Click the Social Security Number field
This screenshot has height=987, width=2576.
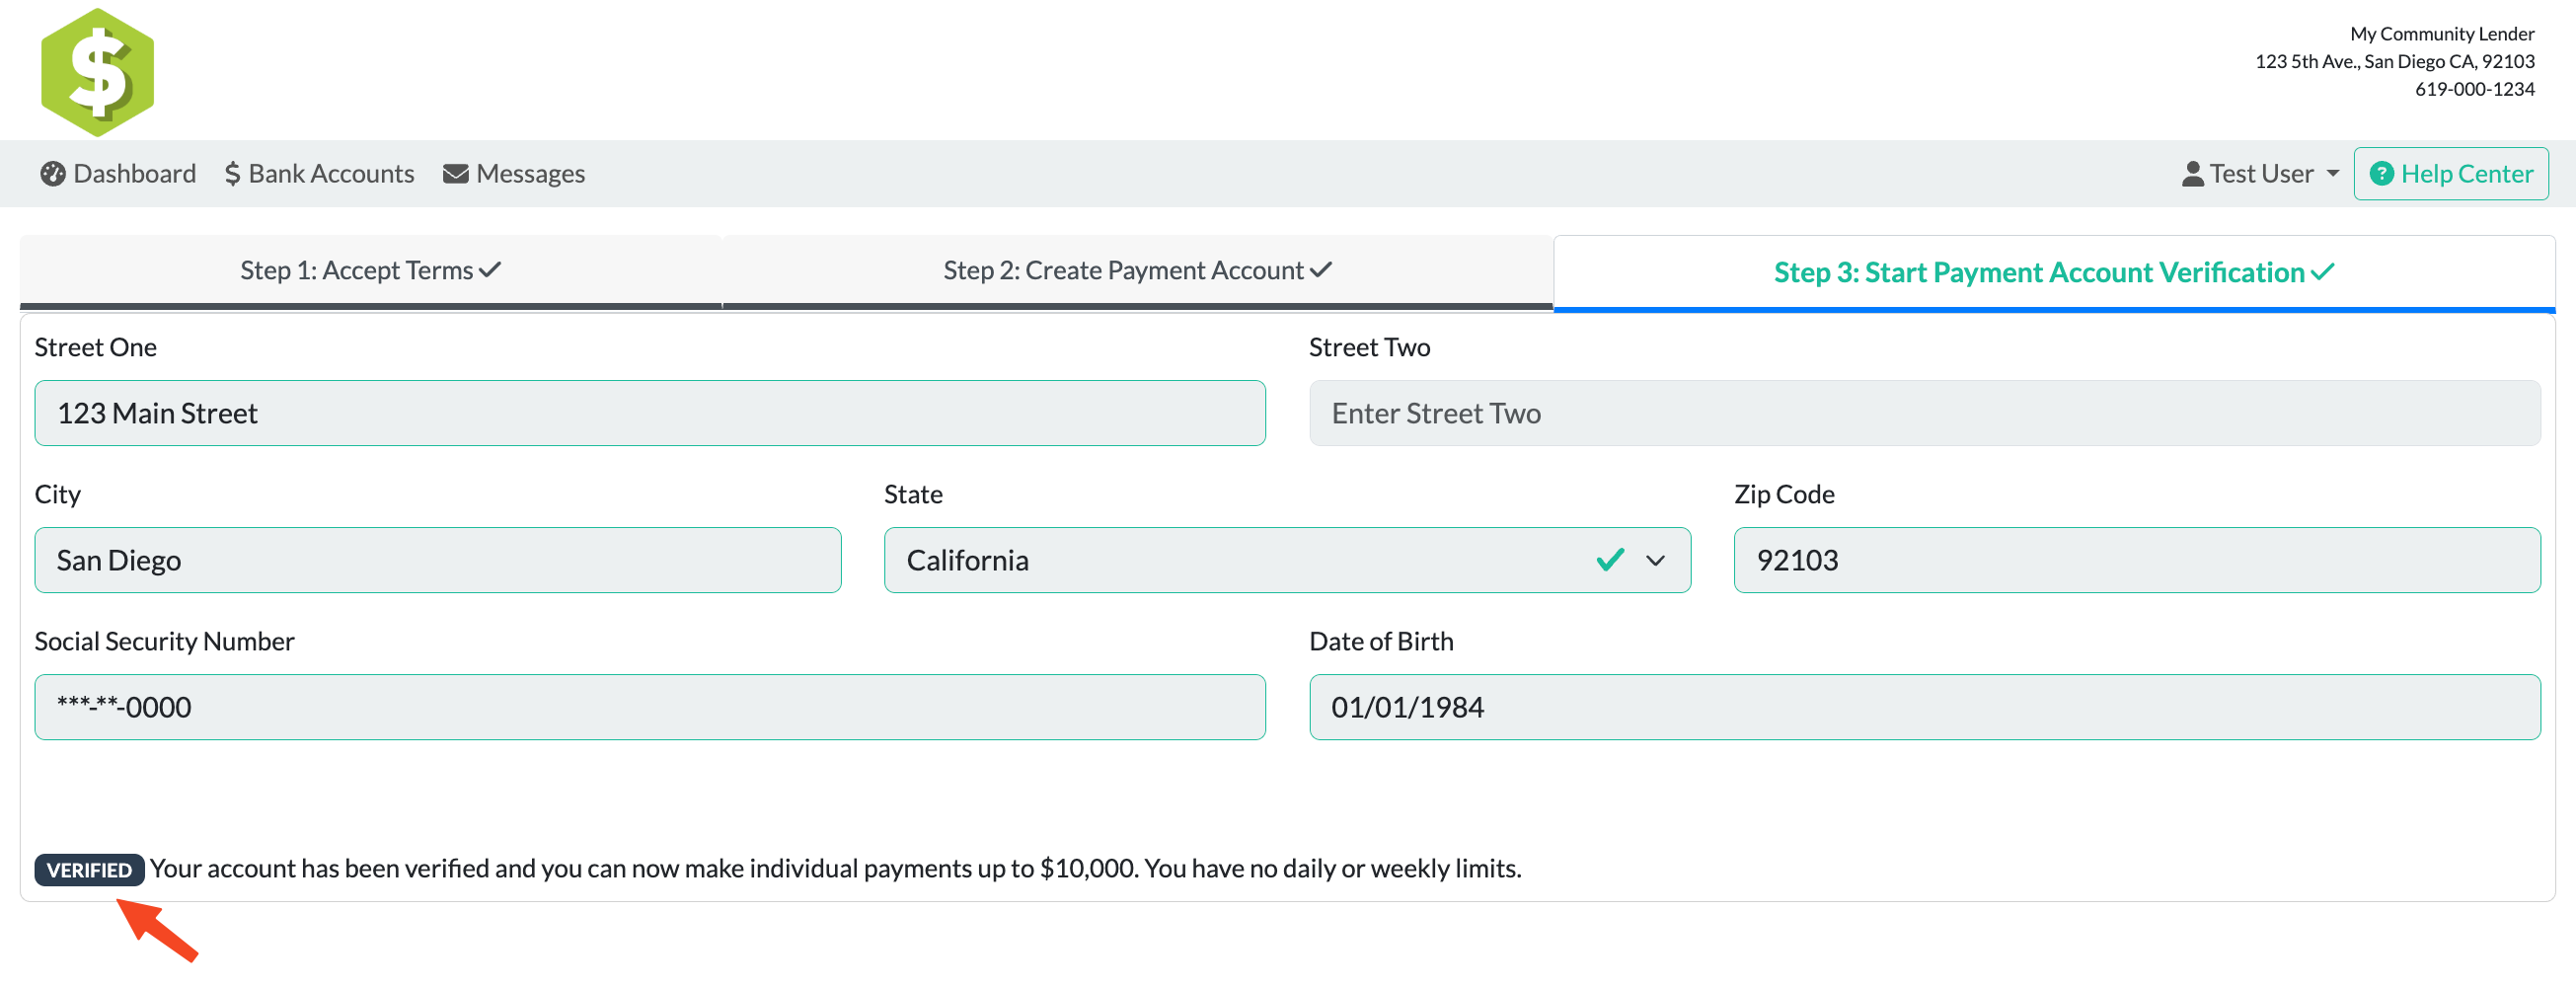coord(650,707)
